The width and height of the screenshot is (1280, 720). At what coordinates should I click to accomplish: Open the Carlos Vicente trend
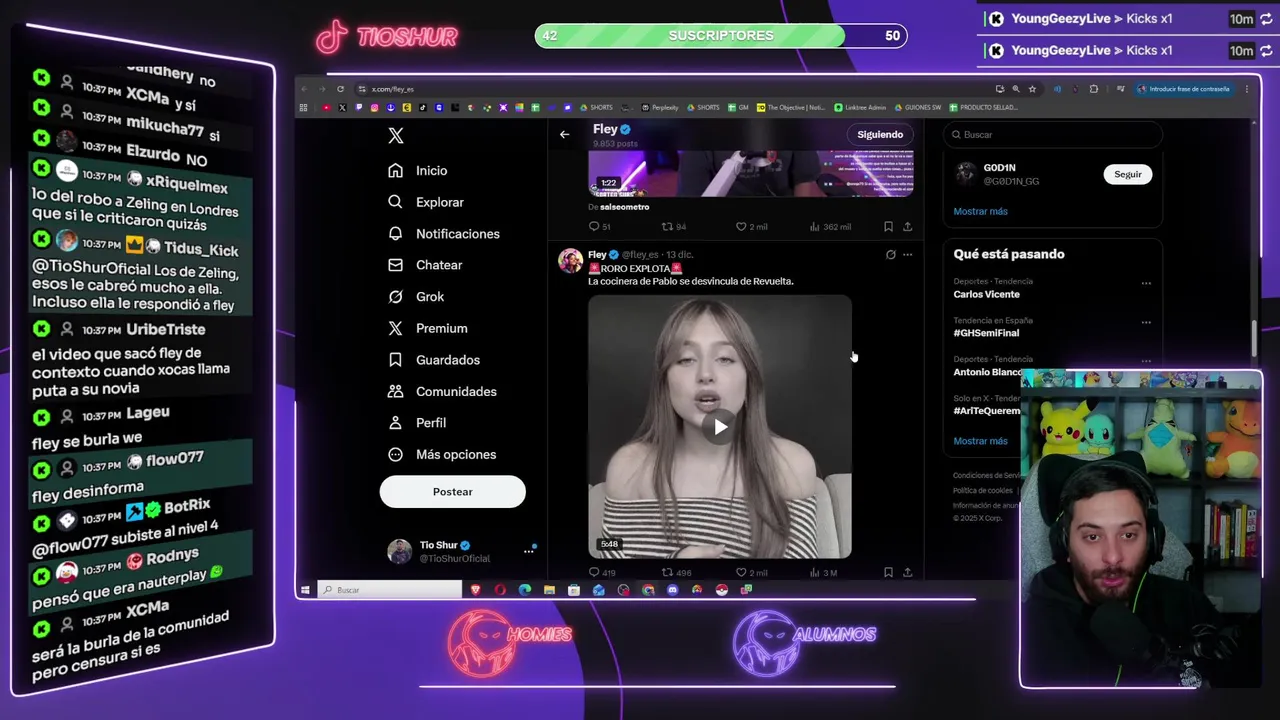click(987, 295)
